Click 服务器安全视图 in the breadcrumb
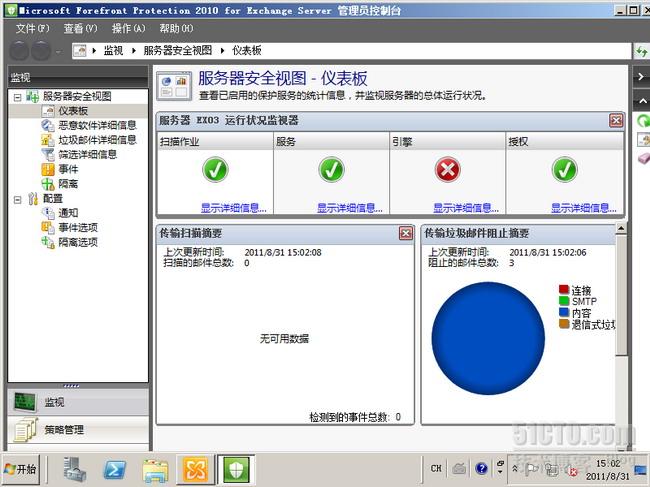Viewport: 650px width, 487px height. pyautogui.click(x=177, y=51)
